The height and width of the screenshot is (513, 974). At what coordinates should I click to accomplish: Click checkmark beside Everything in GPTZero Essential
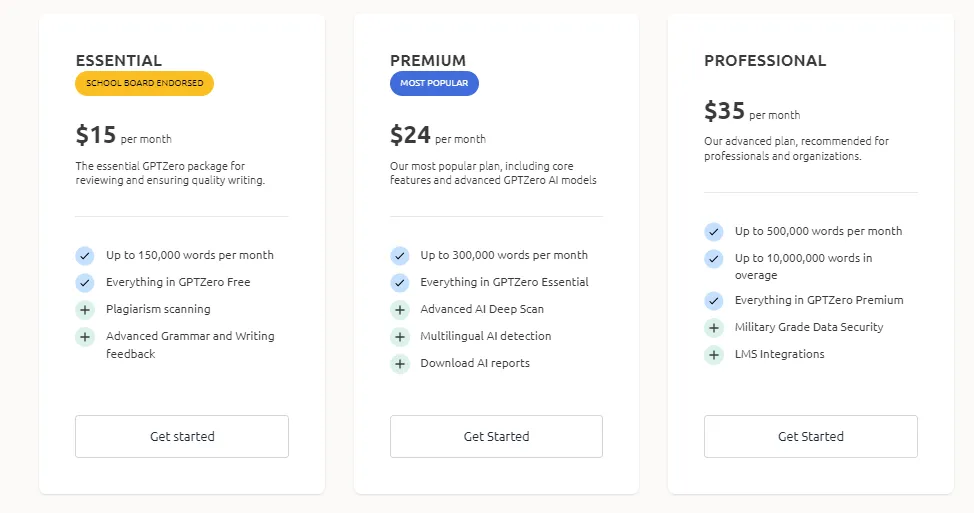pyautogui.click(x=400, y=283)
